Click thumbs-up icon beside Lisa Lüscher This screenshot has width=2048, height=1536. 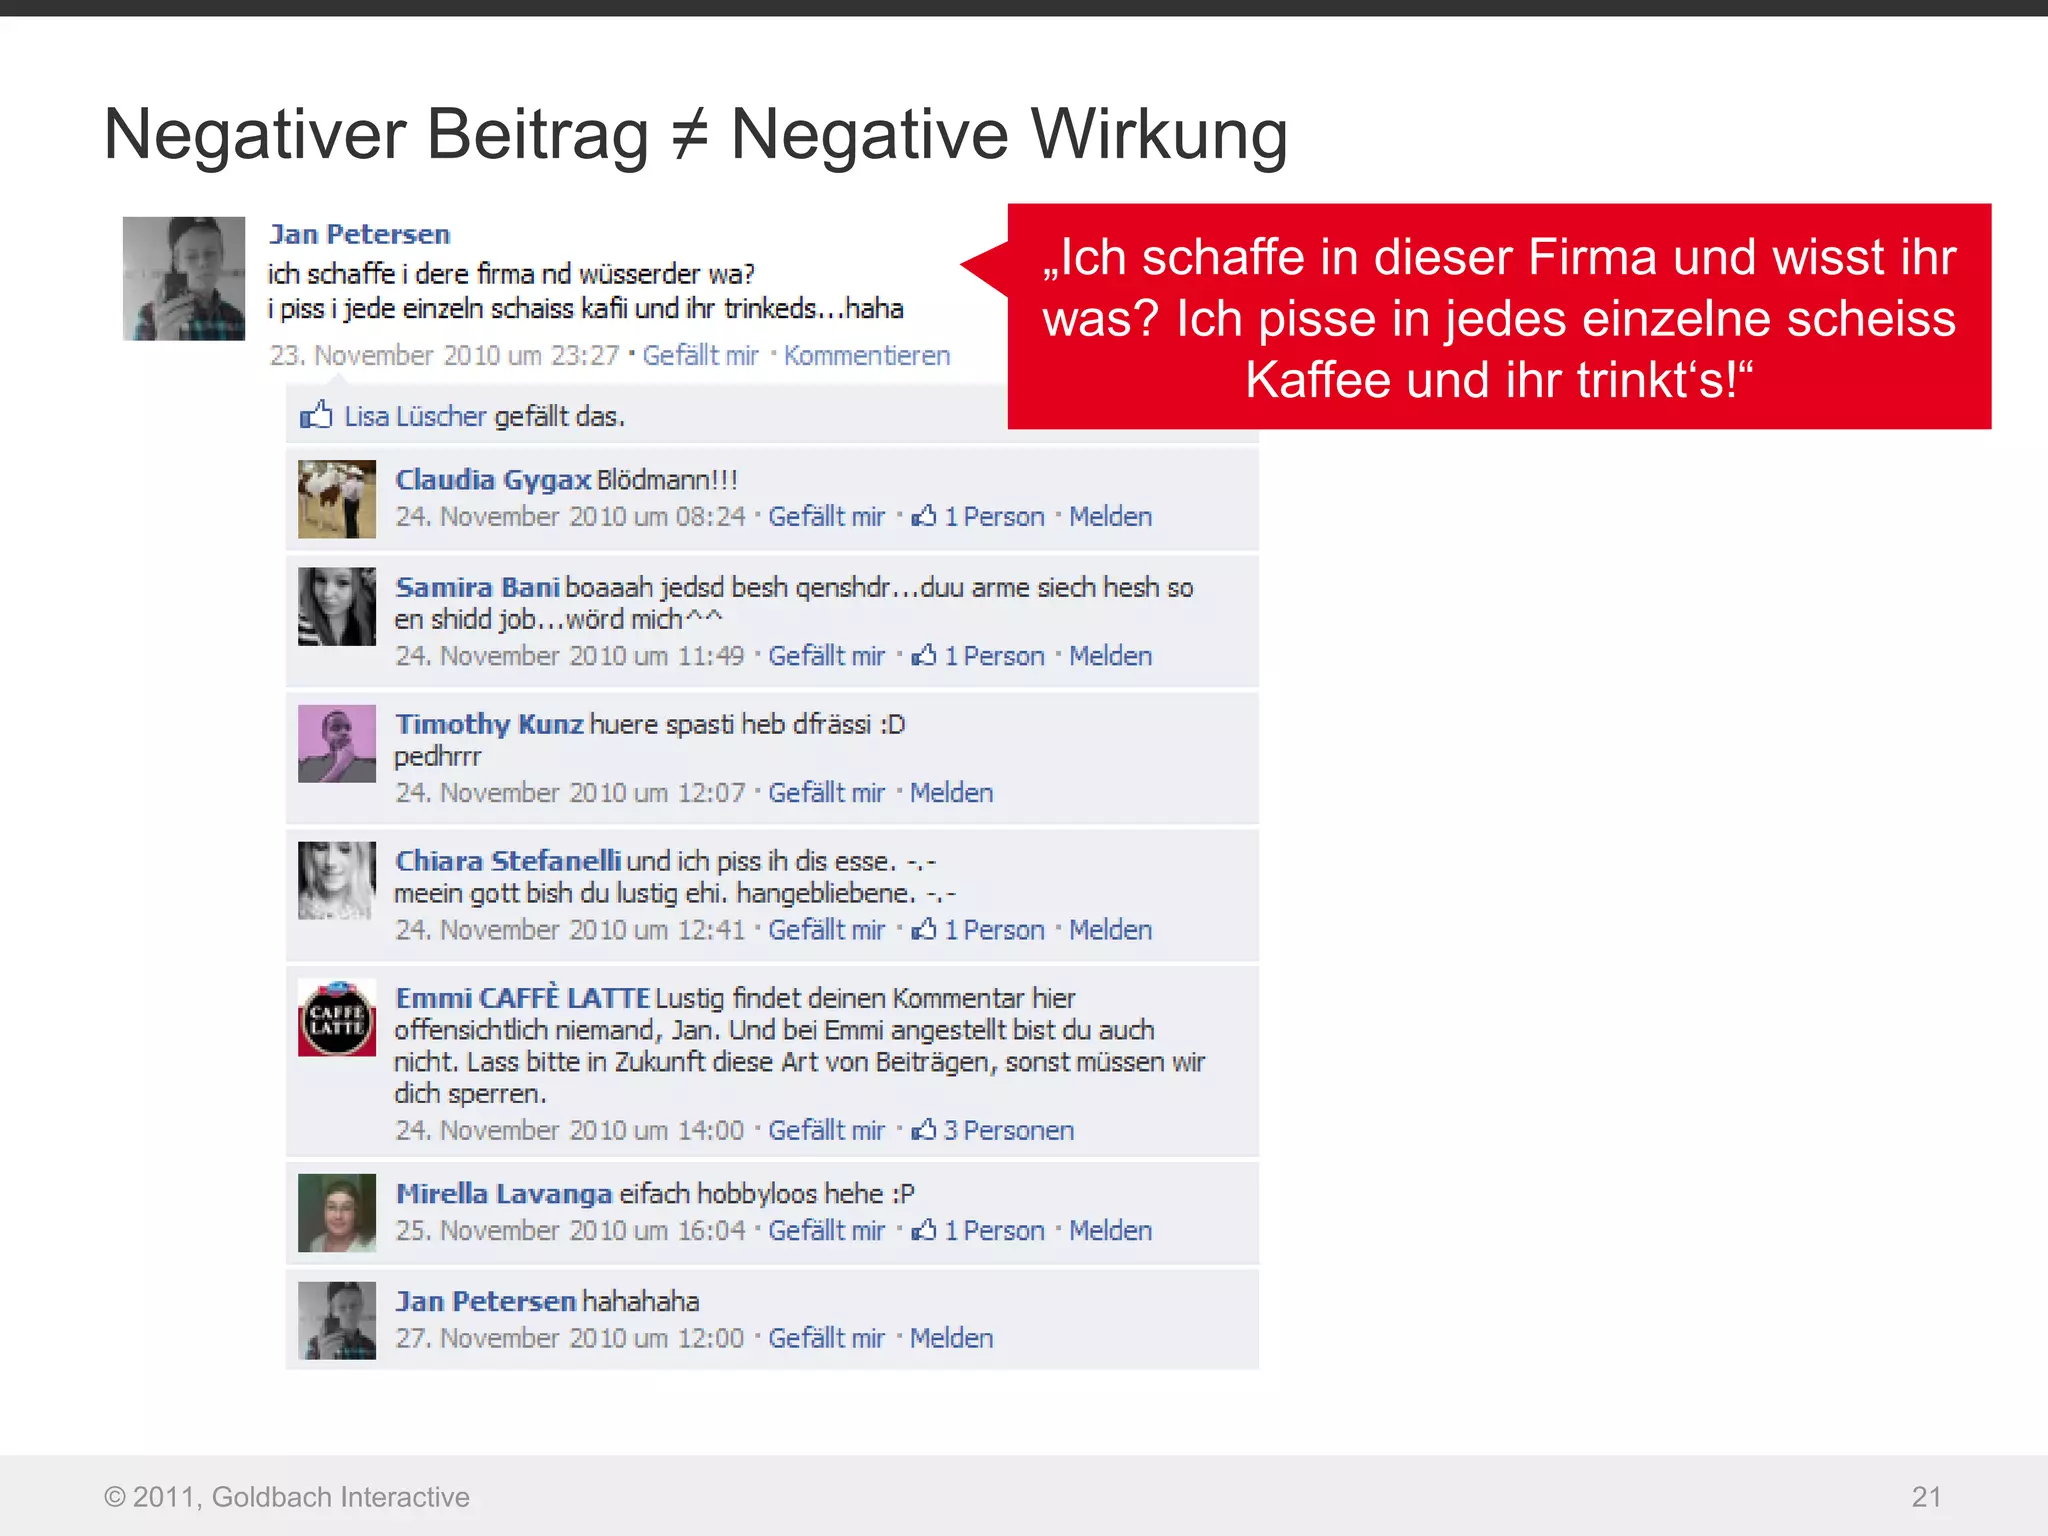point(316,415)
